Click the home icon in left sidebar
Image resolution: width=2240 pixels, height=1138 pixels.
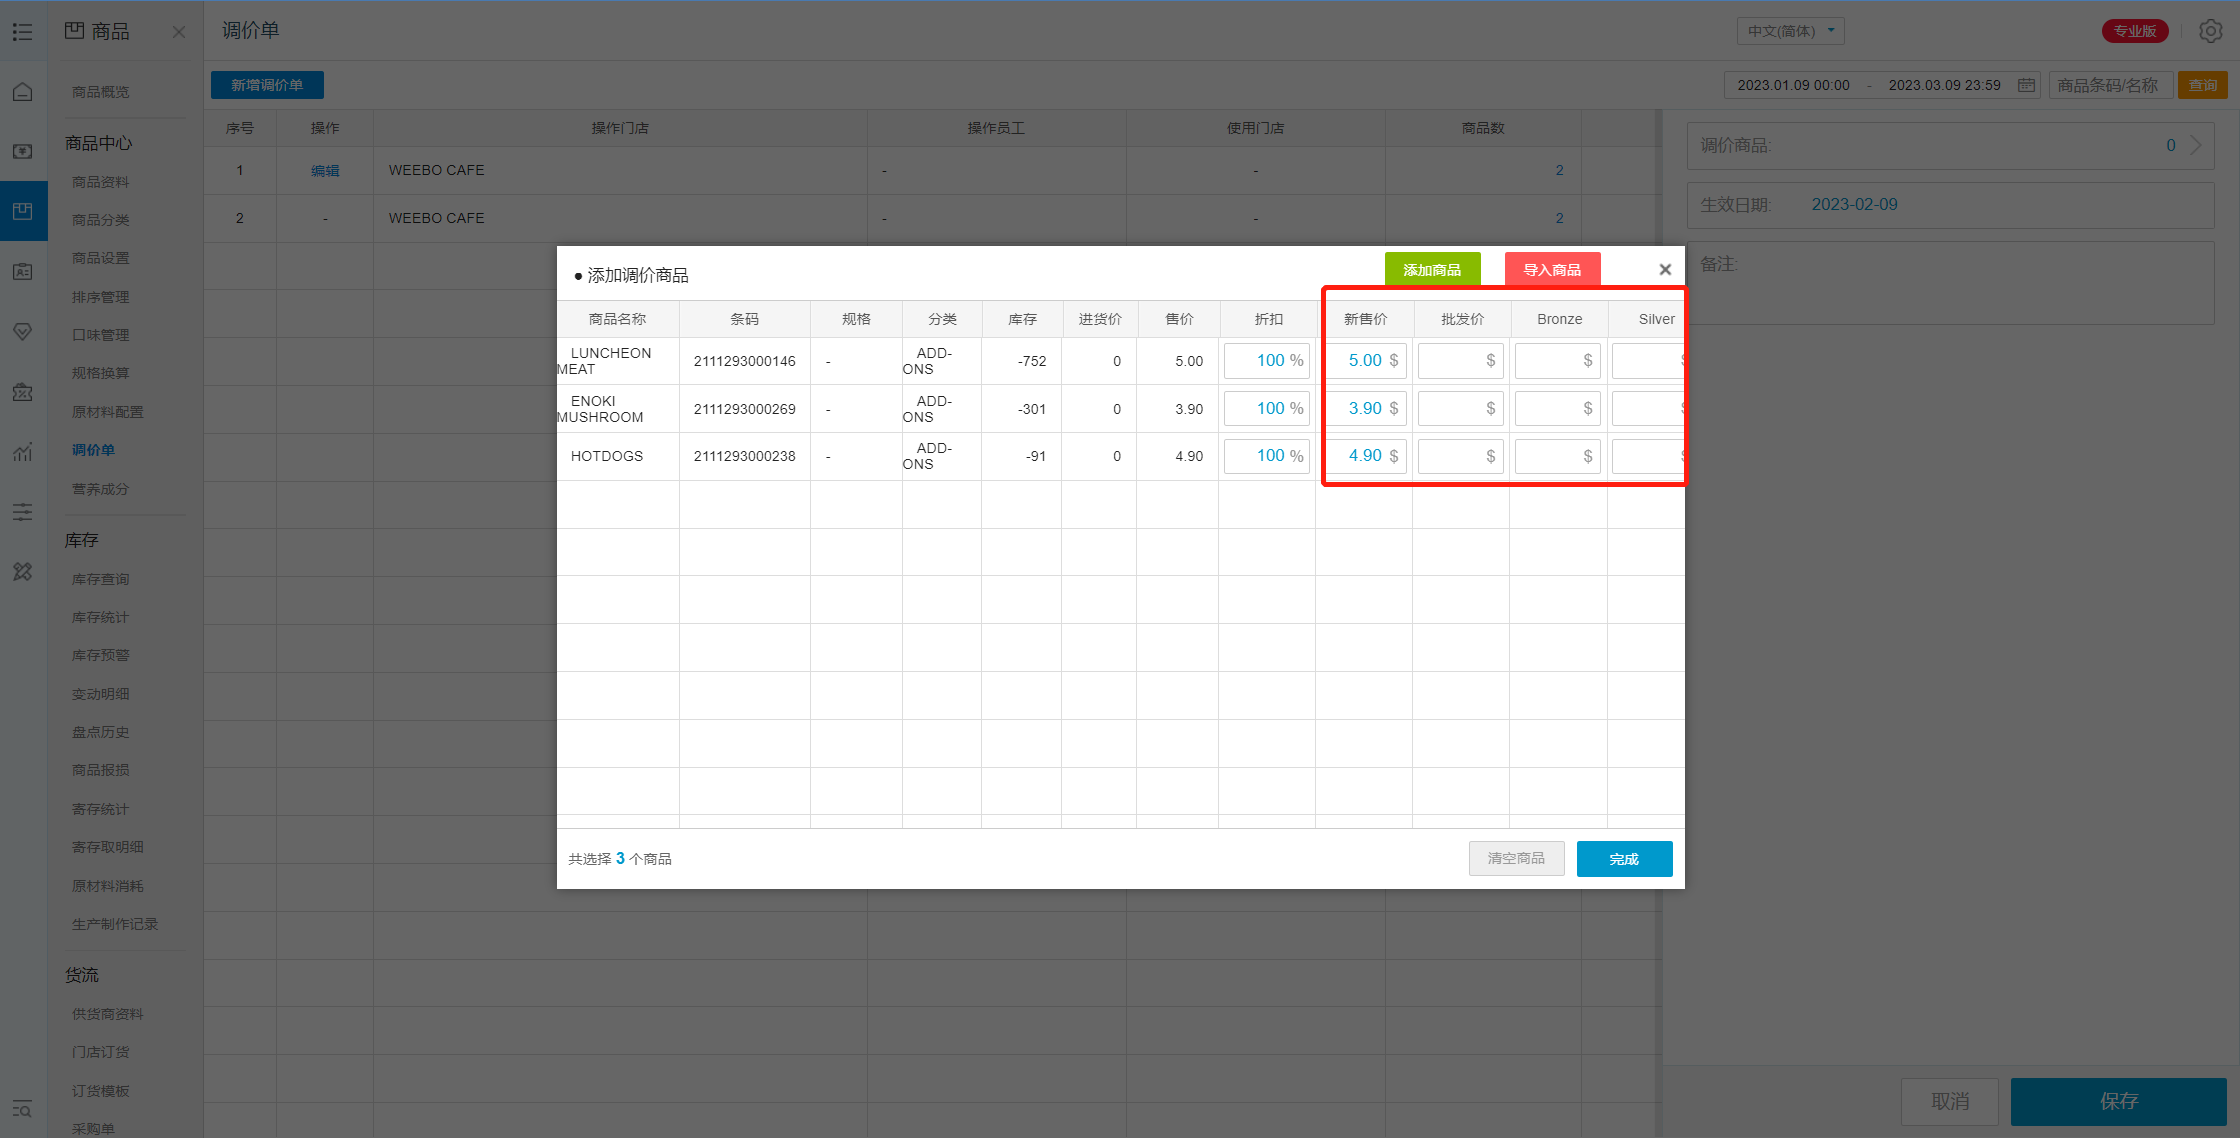[x=22, y=92]
